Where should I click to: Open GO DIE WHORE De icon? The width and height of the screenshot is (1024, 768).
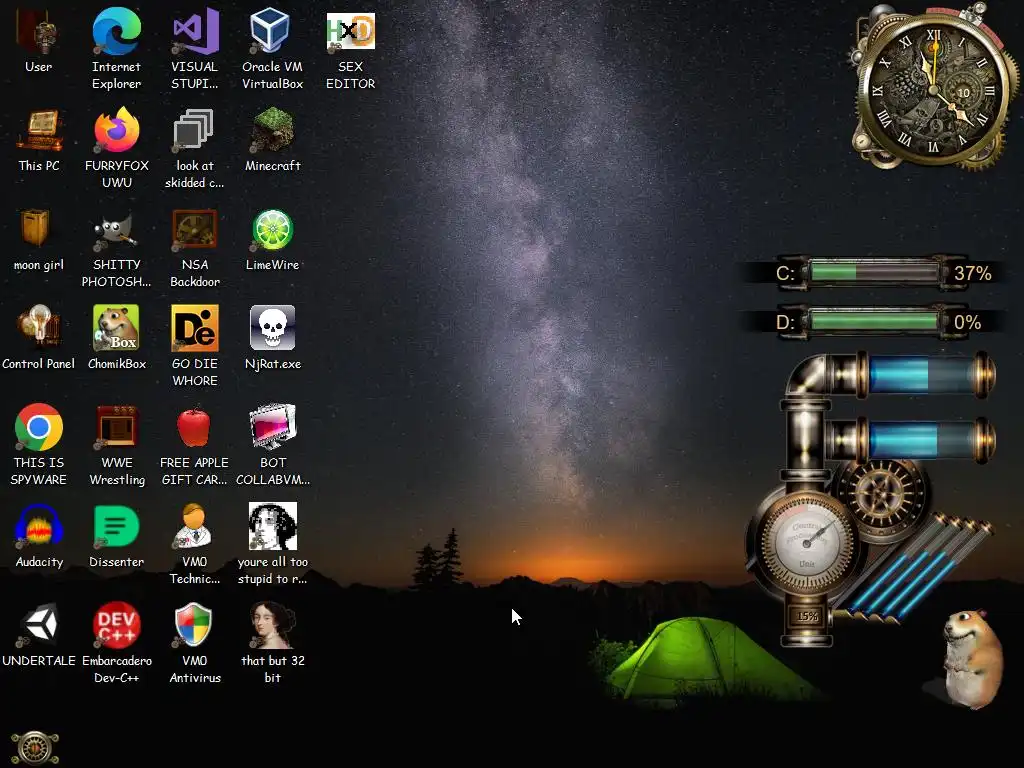point(195,328)
